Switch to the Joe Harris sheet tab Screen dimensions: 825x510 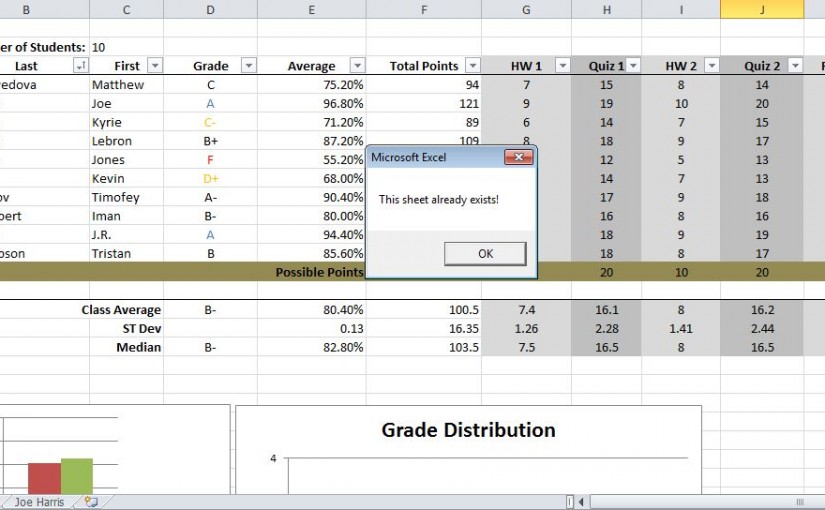pyautogui.click(x=39, y=502)
